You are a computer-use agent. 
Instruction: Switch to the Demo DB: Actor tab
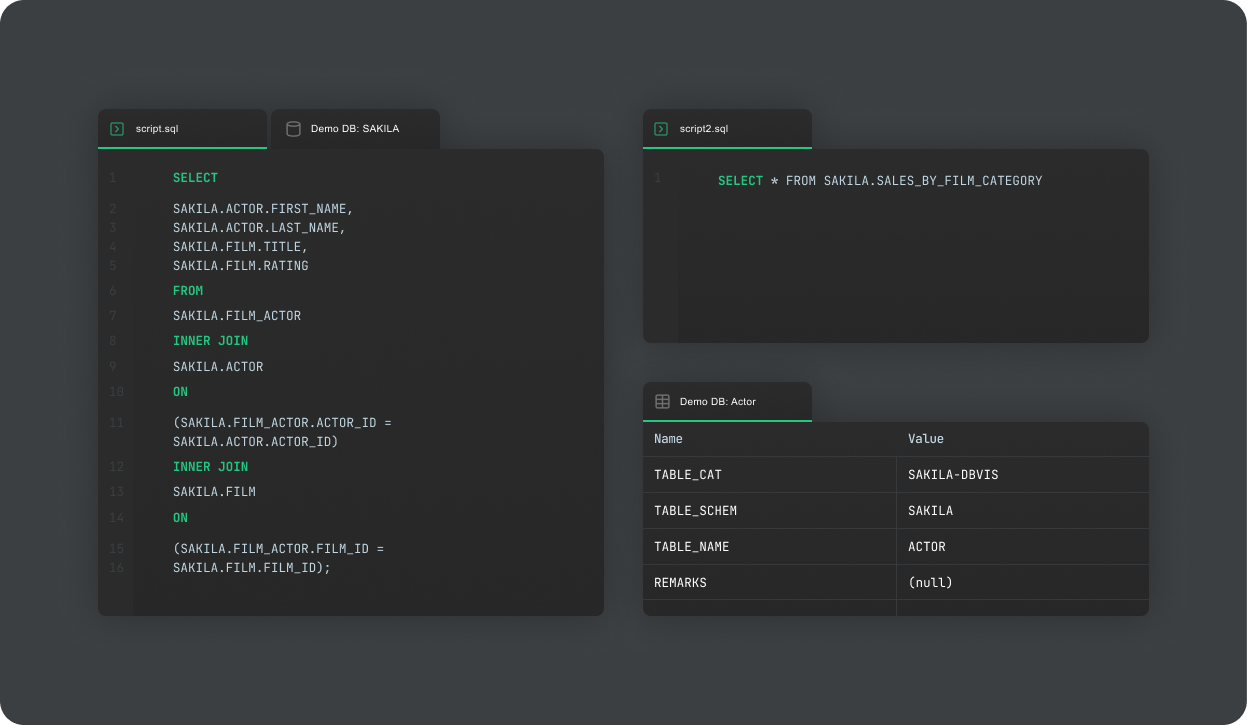pos(727,400)
